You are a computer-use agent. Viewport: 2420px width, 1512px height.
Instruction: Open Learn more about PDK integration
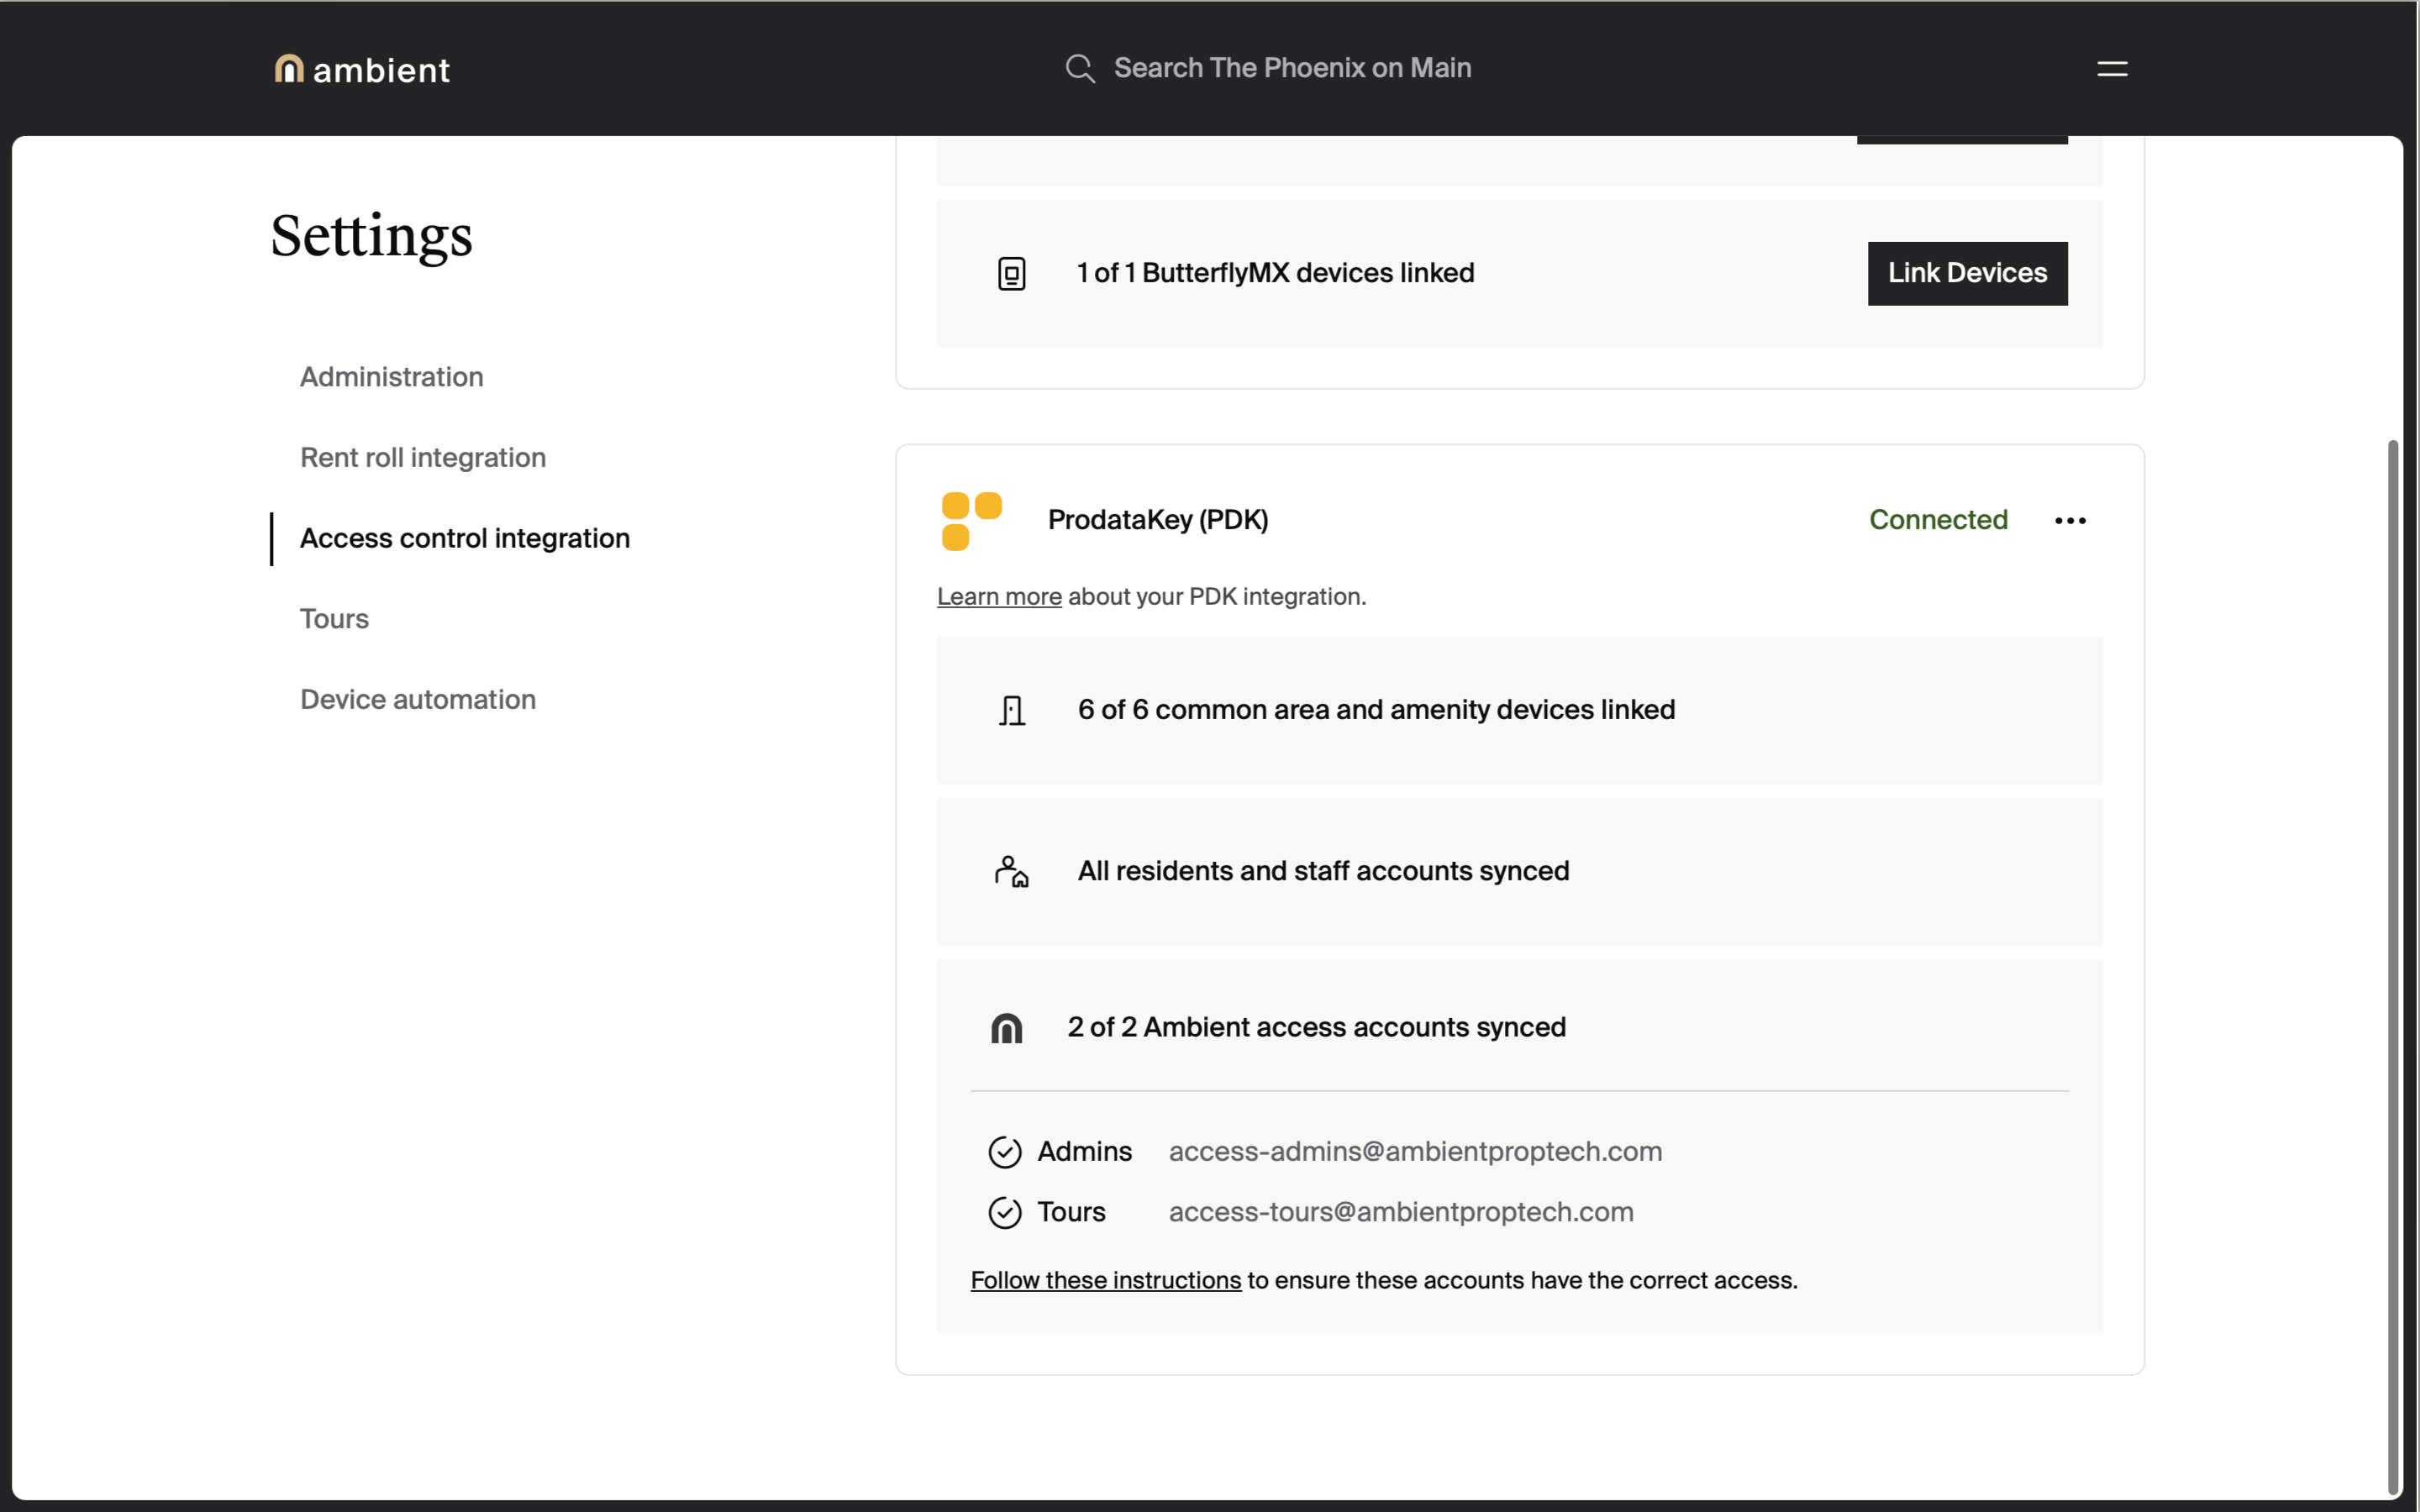point(999,597)
